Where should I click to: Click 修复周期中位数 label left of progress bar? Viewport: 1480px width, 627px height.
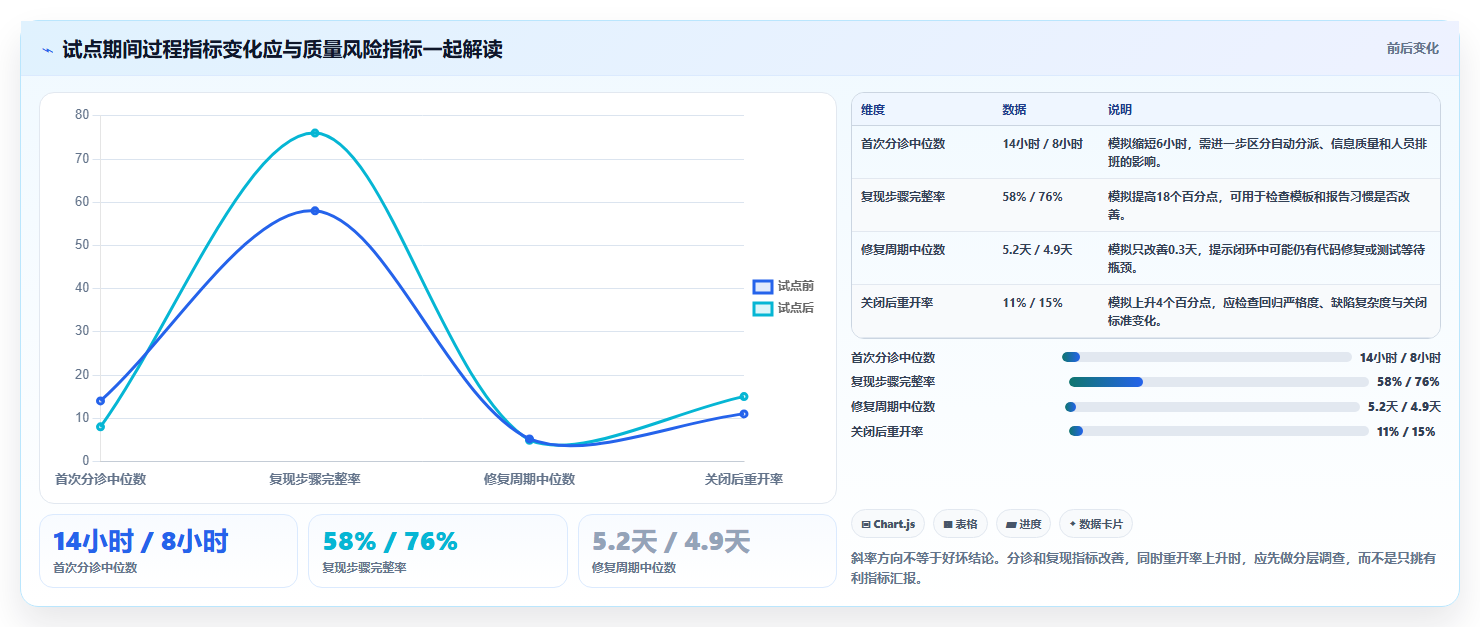pyautogui.click(x=893, y=407)
